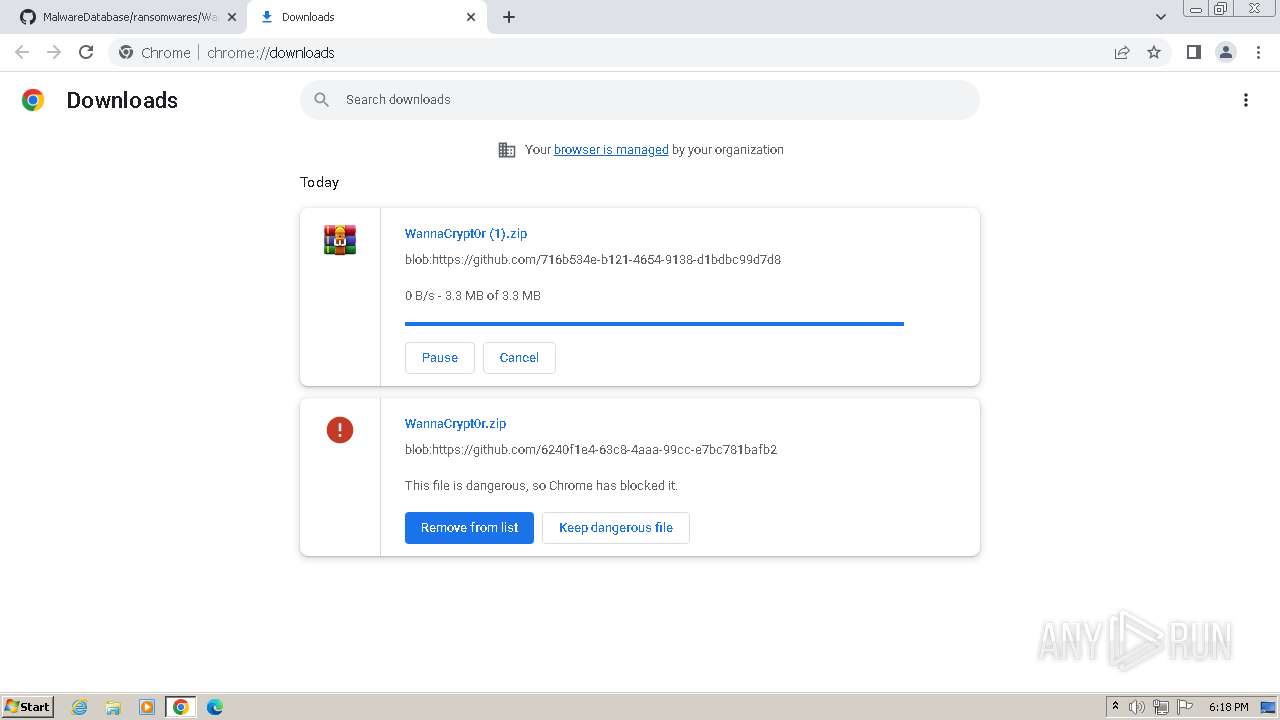The height and width of the screenshot is (720, 1280).
Task: Open a new tab with plus button
Action: pos(509,17)
